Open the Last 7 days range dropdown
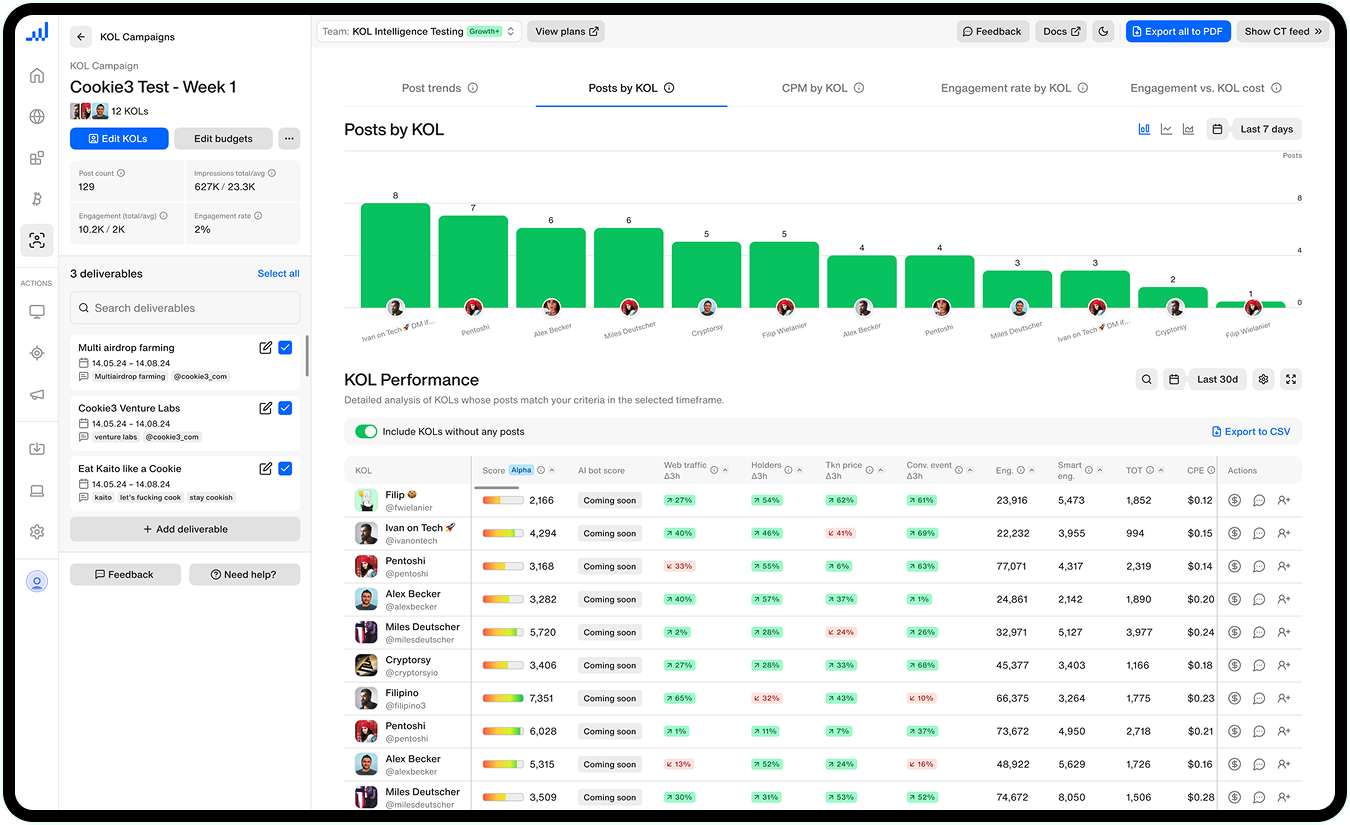The width and height of the screenshot is (1350, 825). (x=1267, y=129)
